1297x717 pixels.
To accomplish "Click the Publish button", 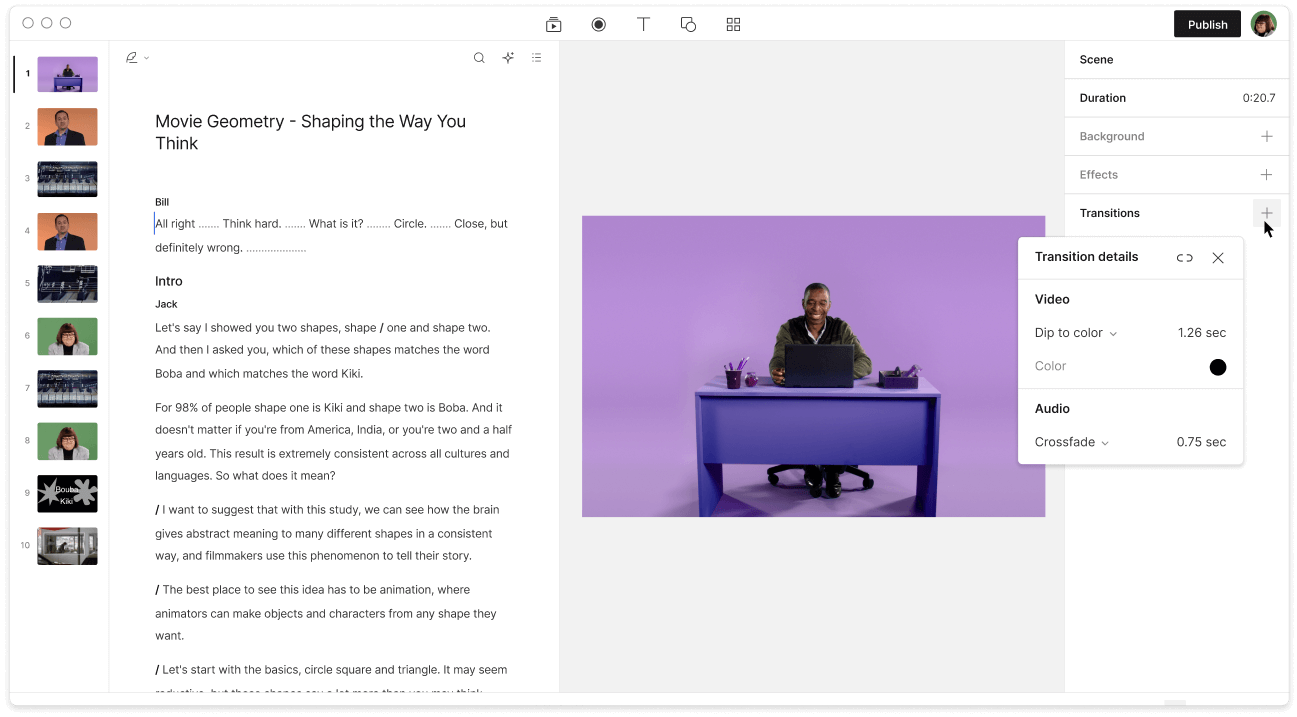I will point(1207,24).
